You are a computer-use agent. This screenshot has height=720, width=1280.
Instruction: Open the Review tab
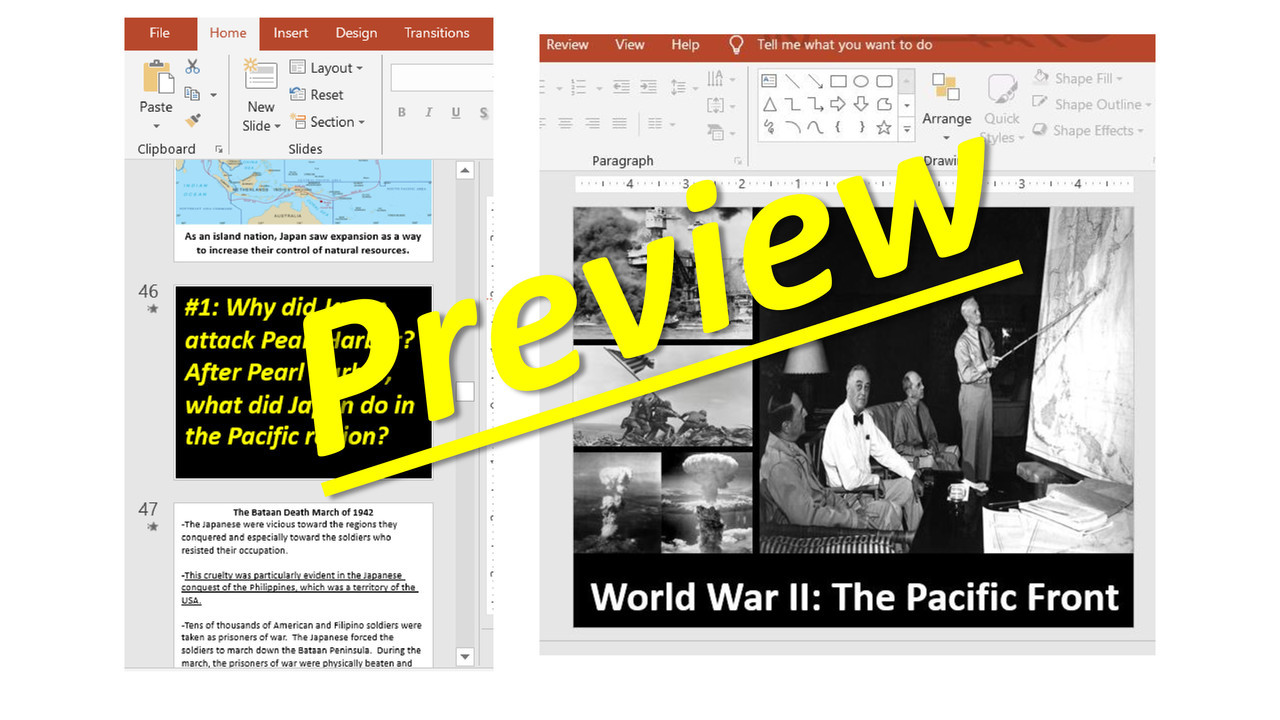(x=567, y=44)
